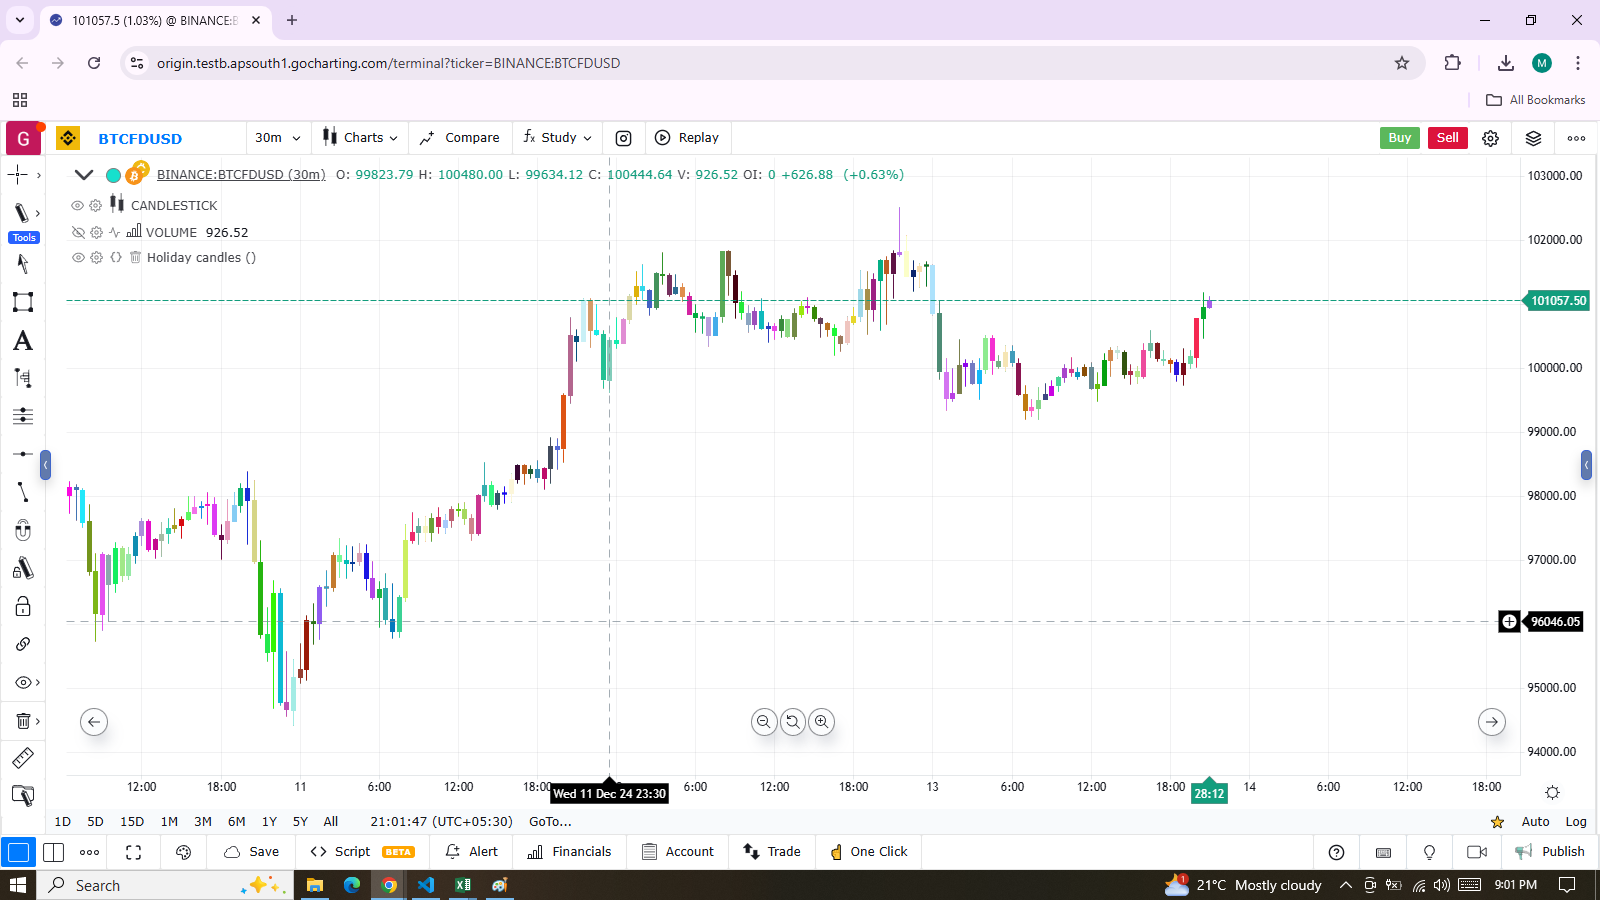Viewport: 1600px width, 900px height.
Task: Open the Financials tab
Action: click(569, 852)
